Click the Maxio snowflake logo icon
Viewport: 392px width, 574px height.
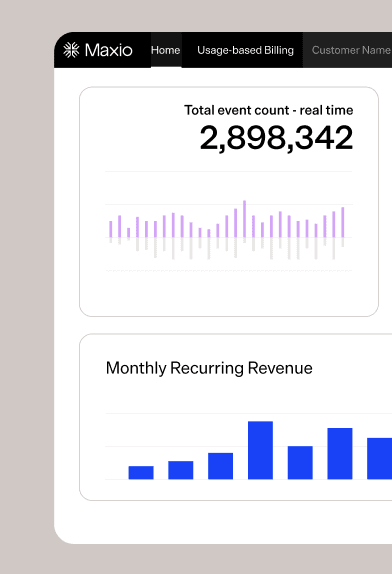tap(71, 50)
